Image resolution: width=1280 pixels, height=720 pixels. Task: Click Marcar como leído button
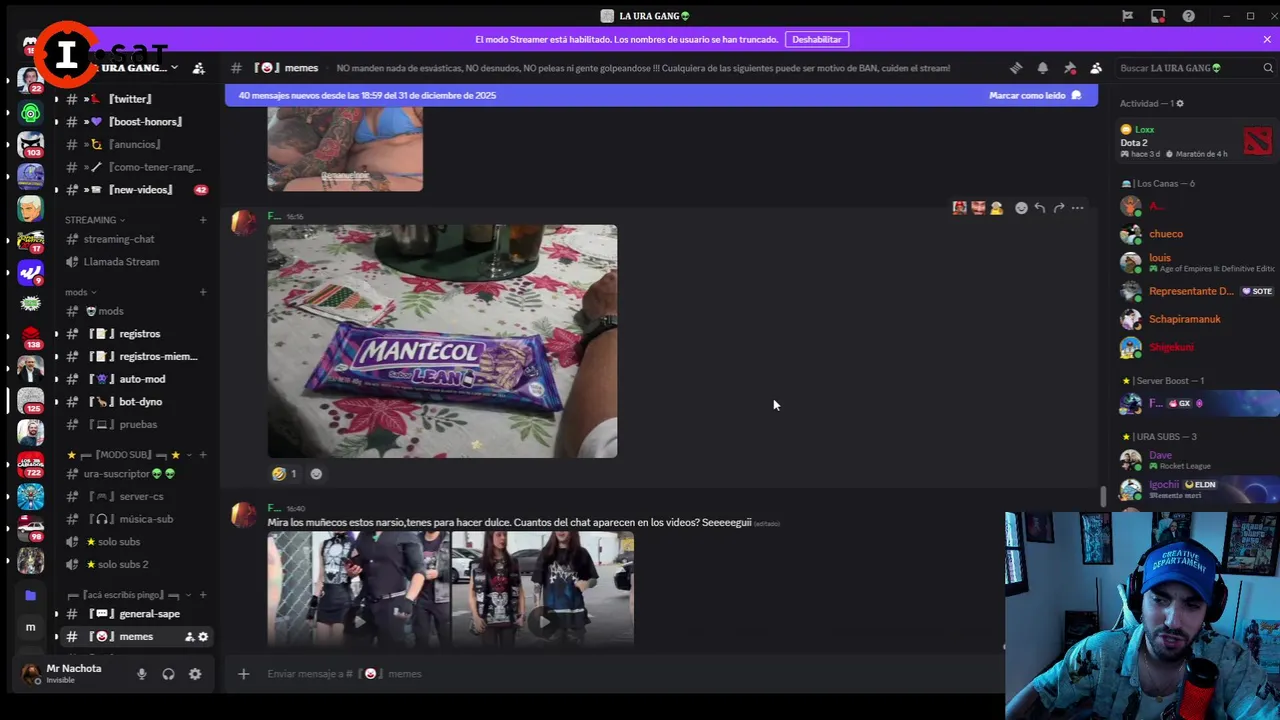[x=1035, y=95]
